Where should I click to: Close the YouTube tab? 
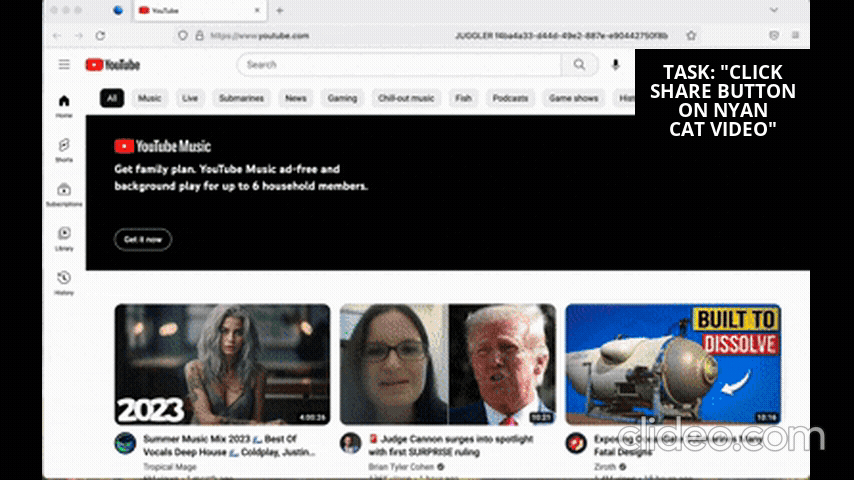[x=257, y=10]
